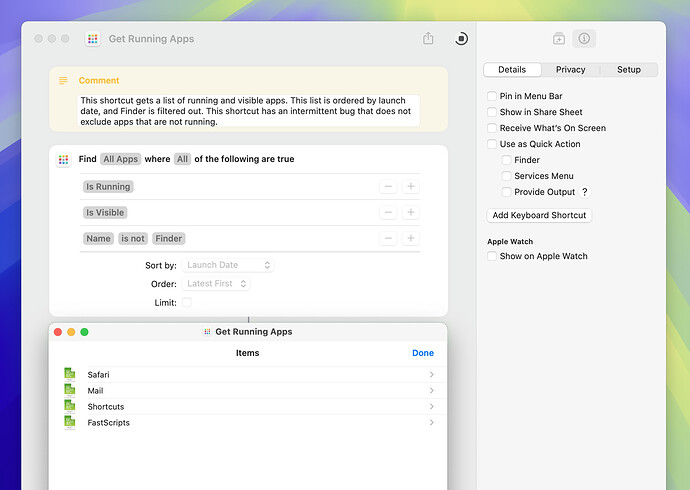Toggle the Limit checkbox

click(x=187, y=302)
